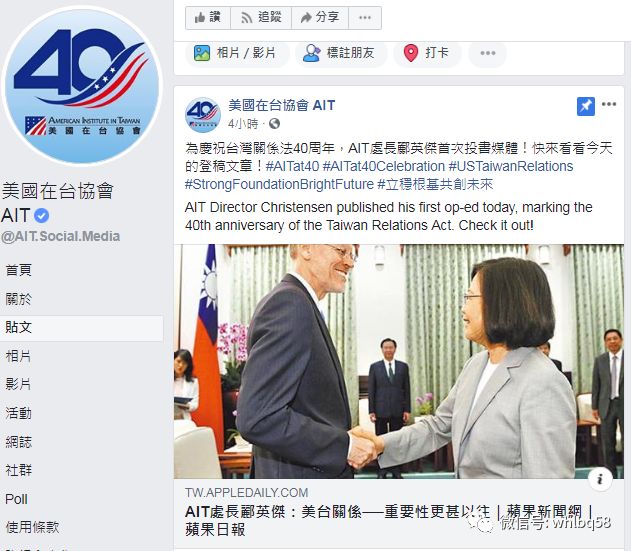Click the handshake article preview image
This screenshot has width=631, height=551.
coord(399,361)
